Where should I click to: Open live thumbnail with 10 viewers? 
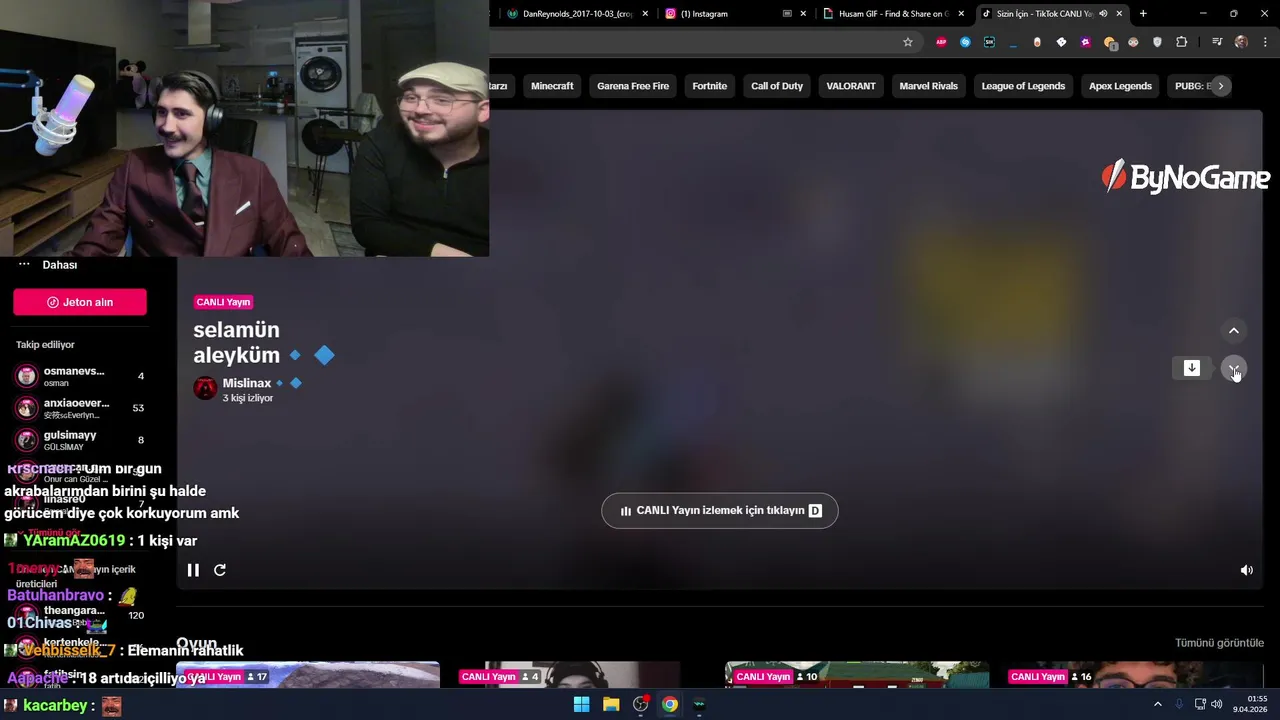(857, 675)
